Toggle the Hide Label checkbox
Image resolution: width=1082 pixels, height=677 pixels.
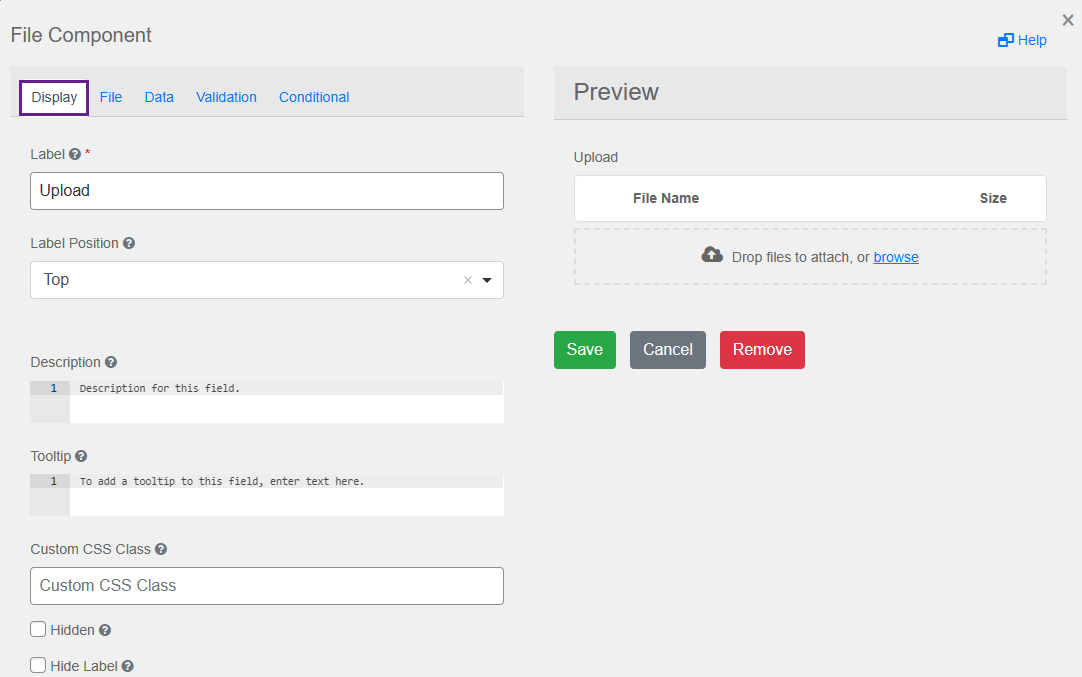click(38, 665)
